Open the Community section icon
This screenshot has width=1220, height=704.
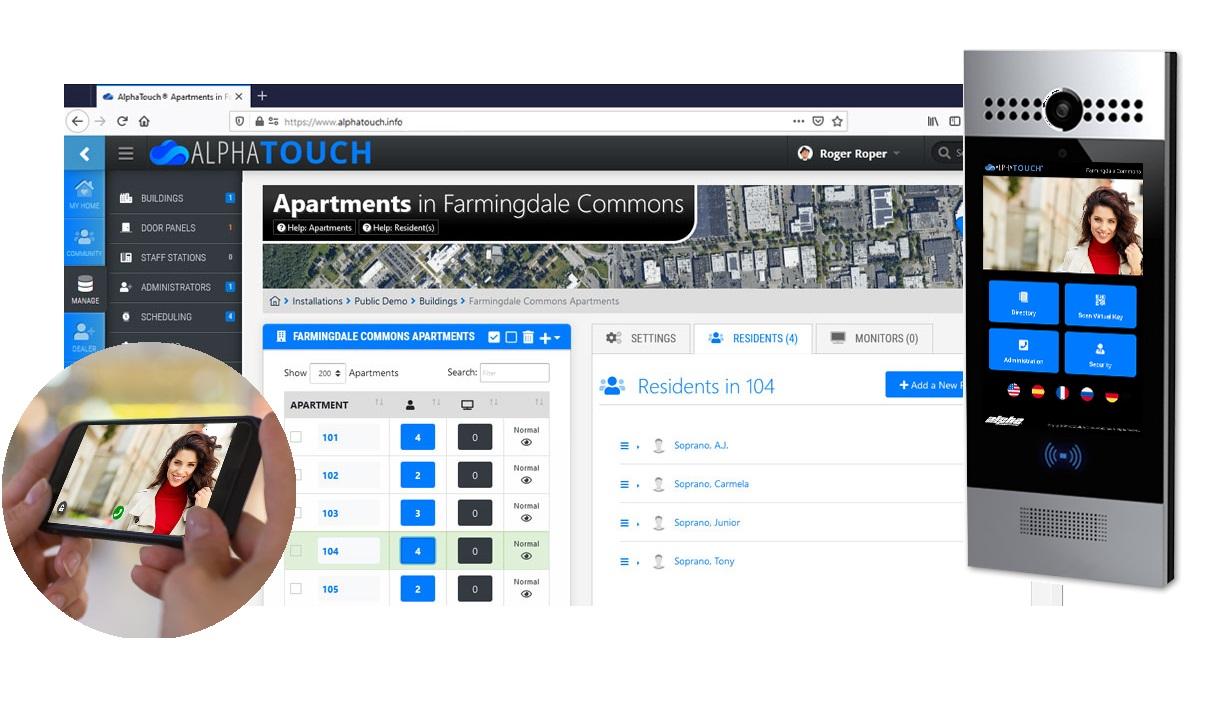click(84, 241)
